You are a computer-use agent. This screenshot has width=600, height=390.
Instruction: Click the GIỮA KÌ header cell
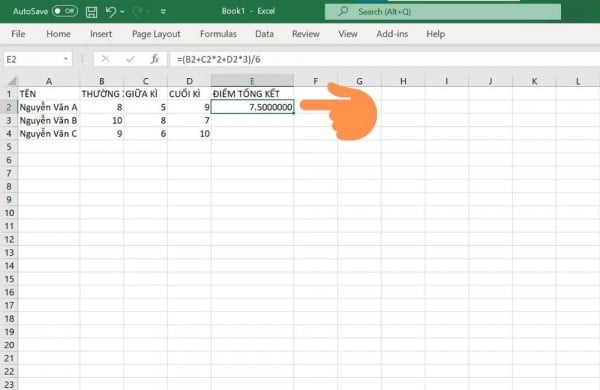pyautogui.click(x=145, y=94)
